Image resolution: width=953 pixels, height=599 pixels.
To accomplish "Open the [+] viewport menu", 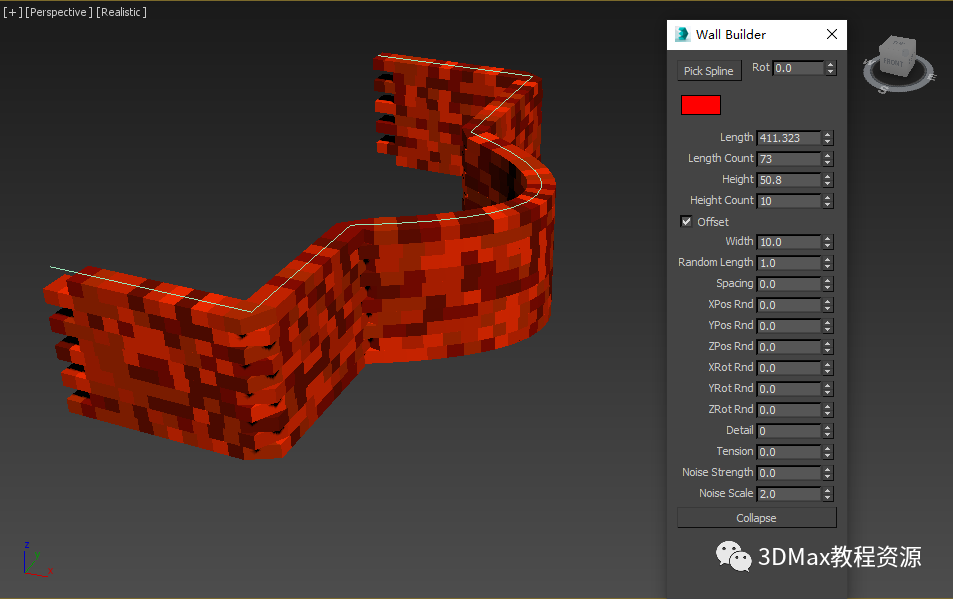I will [12, 12].
